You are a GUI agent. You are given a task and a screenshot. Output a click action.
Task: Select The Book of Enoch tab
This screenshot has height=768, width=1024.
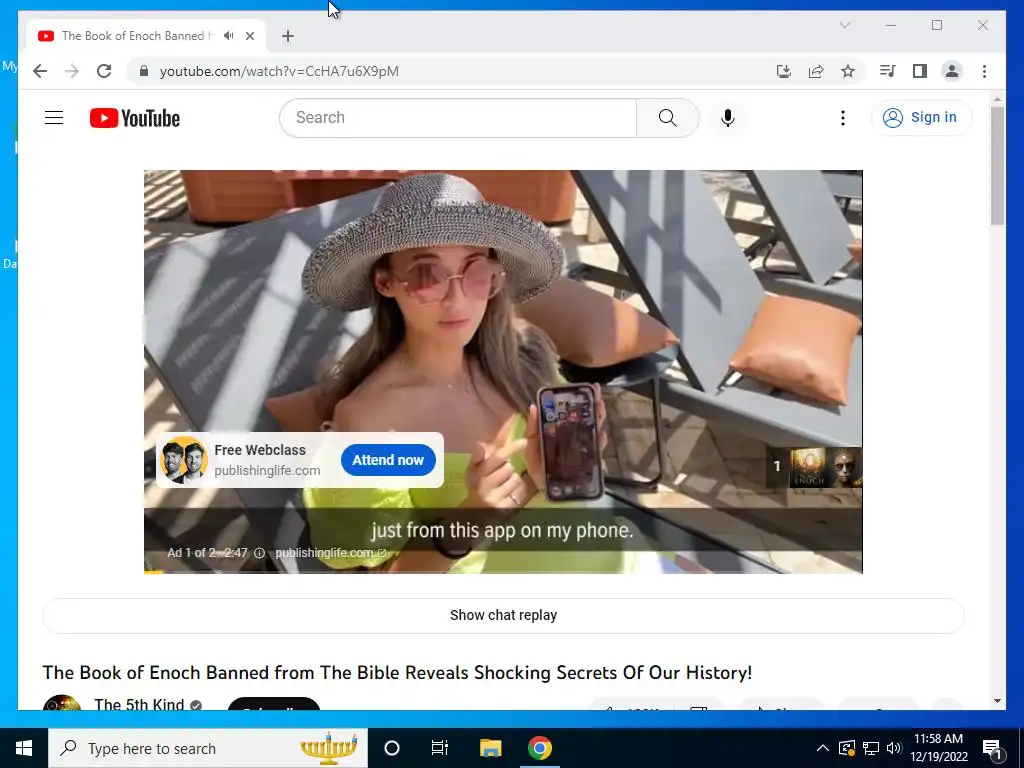(138, 36)
